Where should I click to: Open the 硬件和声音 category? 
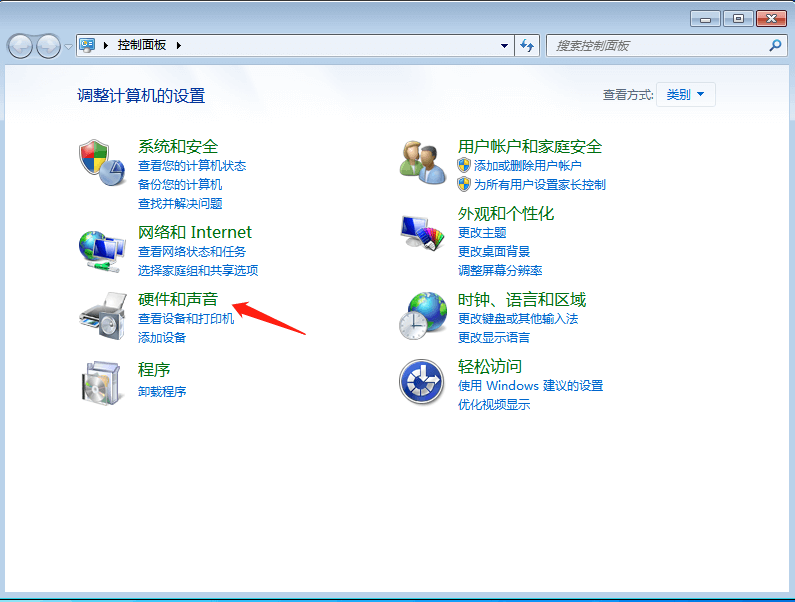(x=178, y=299)
